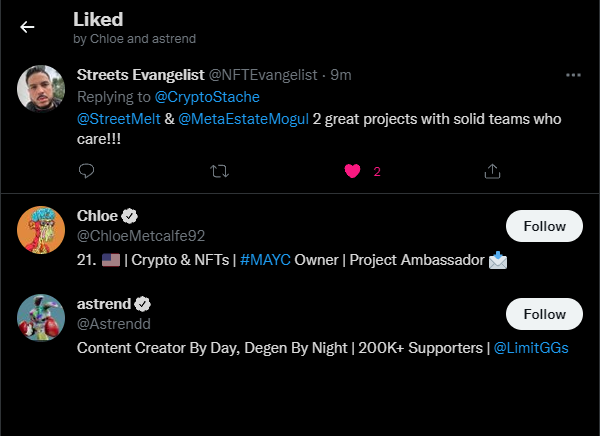Viewport: 600px width, 436px height.
Task: Unlike the tweet via heart icon
Action: [352, 171]
